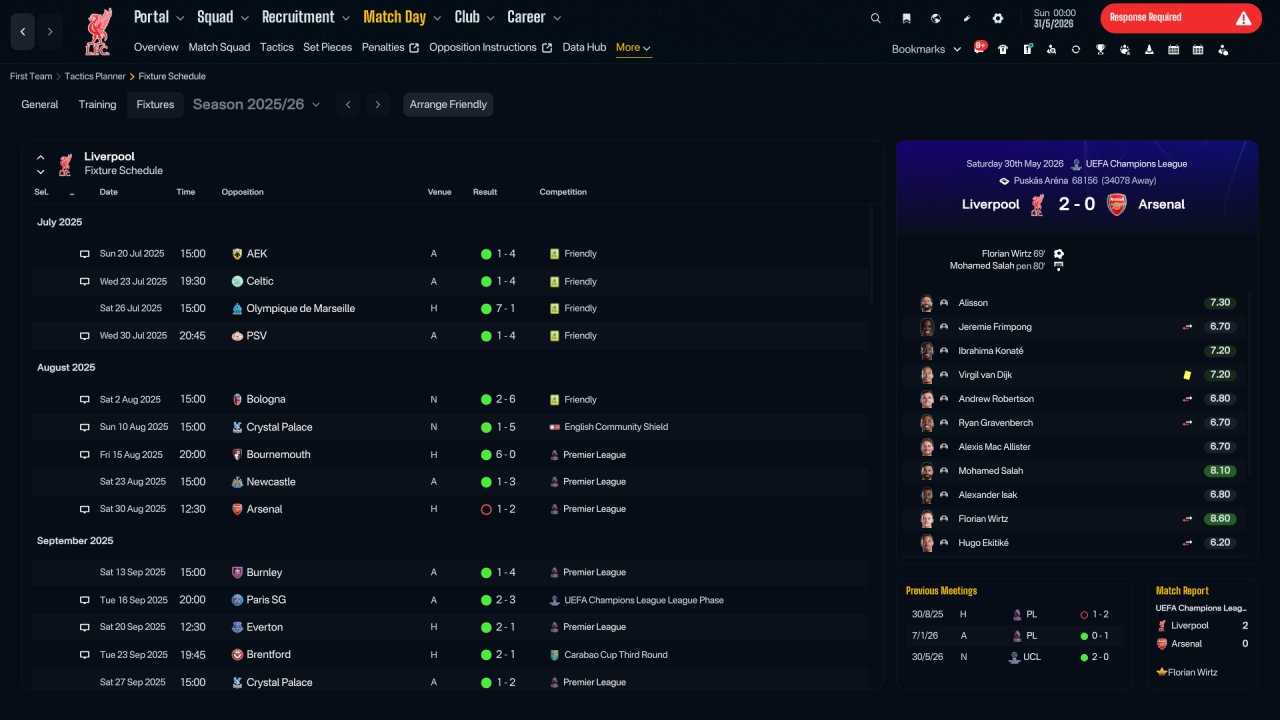Click the pencil edit icon
The height and width of the screenshot is (720, 1280).
pos(967,18)
